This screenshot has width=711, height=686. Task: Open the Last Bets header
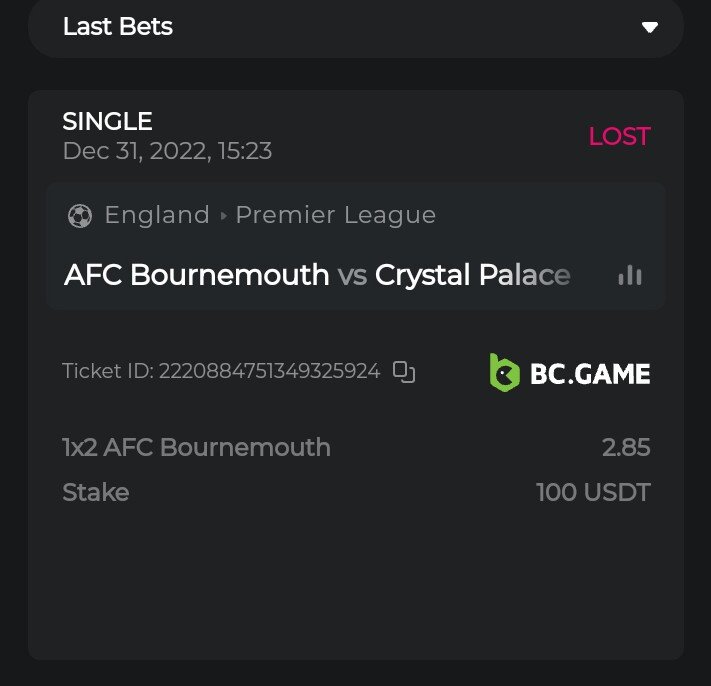(x=118, y=27)
